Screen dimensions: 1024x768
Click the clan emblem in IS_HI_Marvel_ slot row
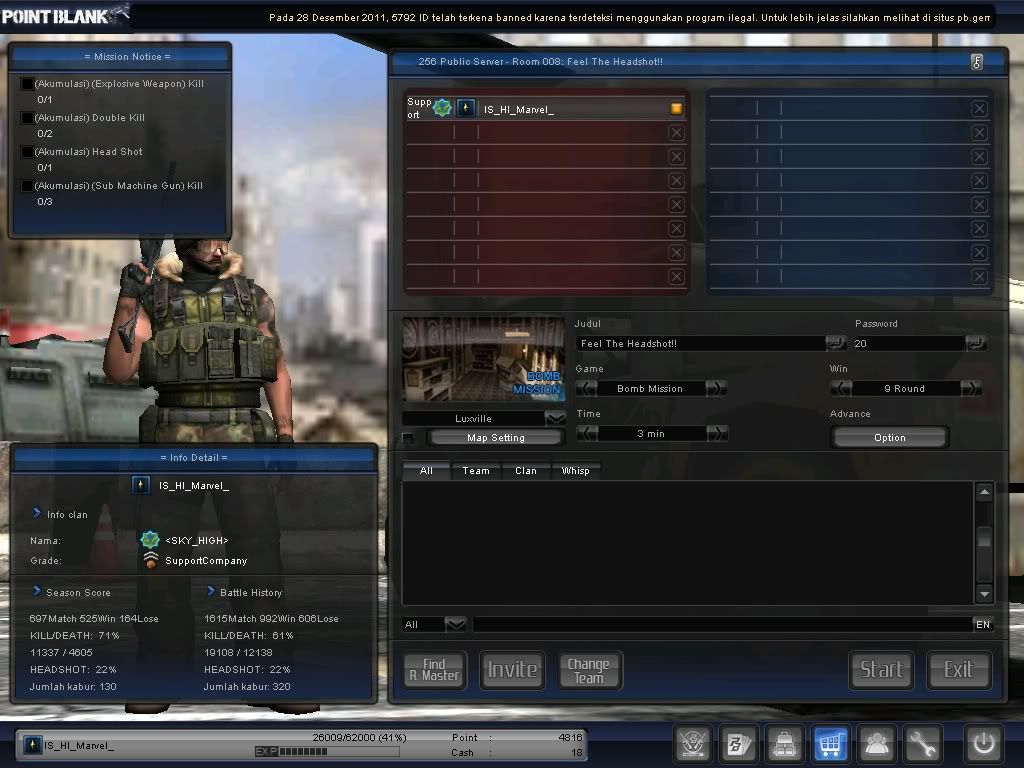pos(442,108)
